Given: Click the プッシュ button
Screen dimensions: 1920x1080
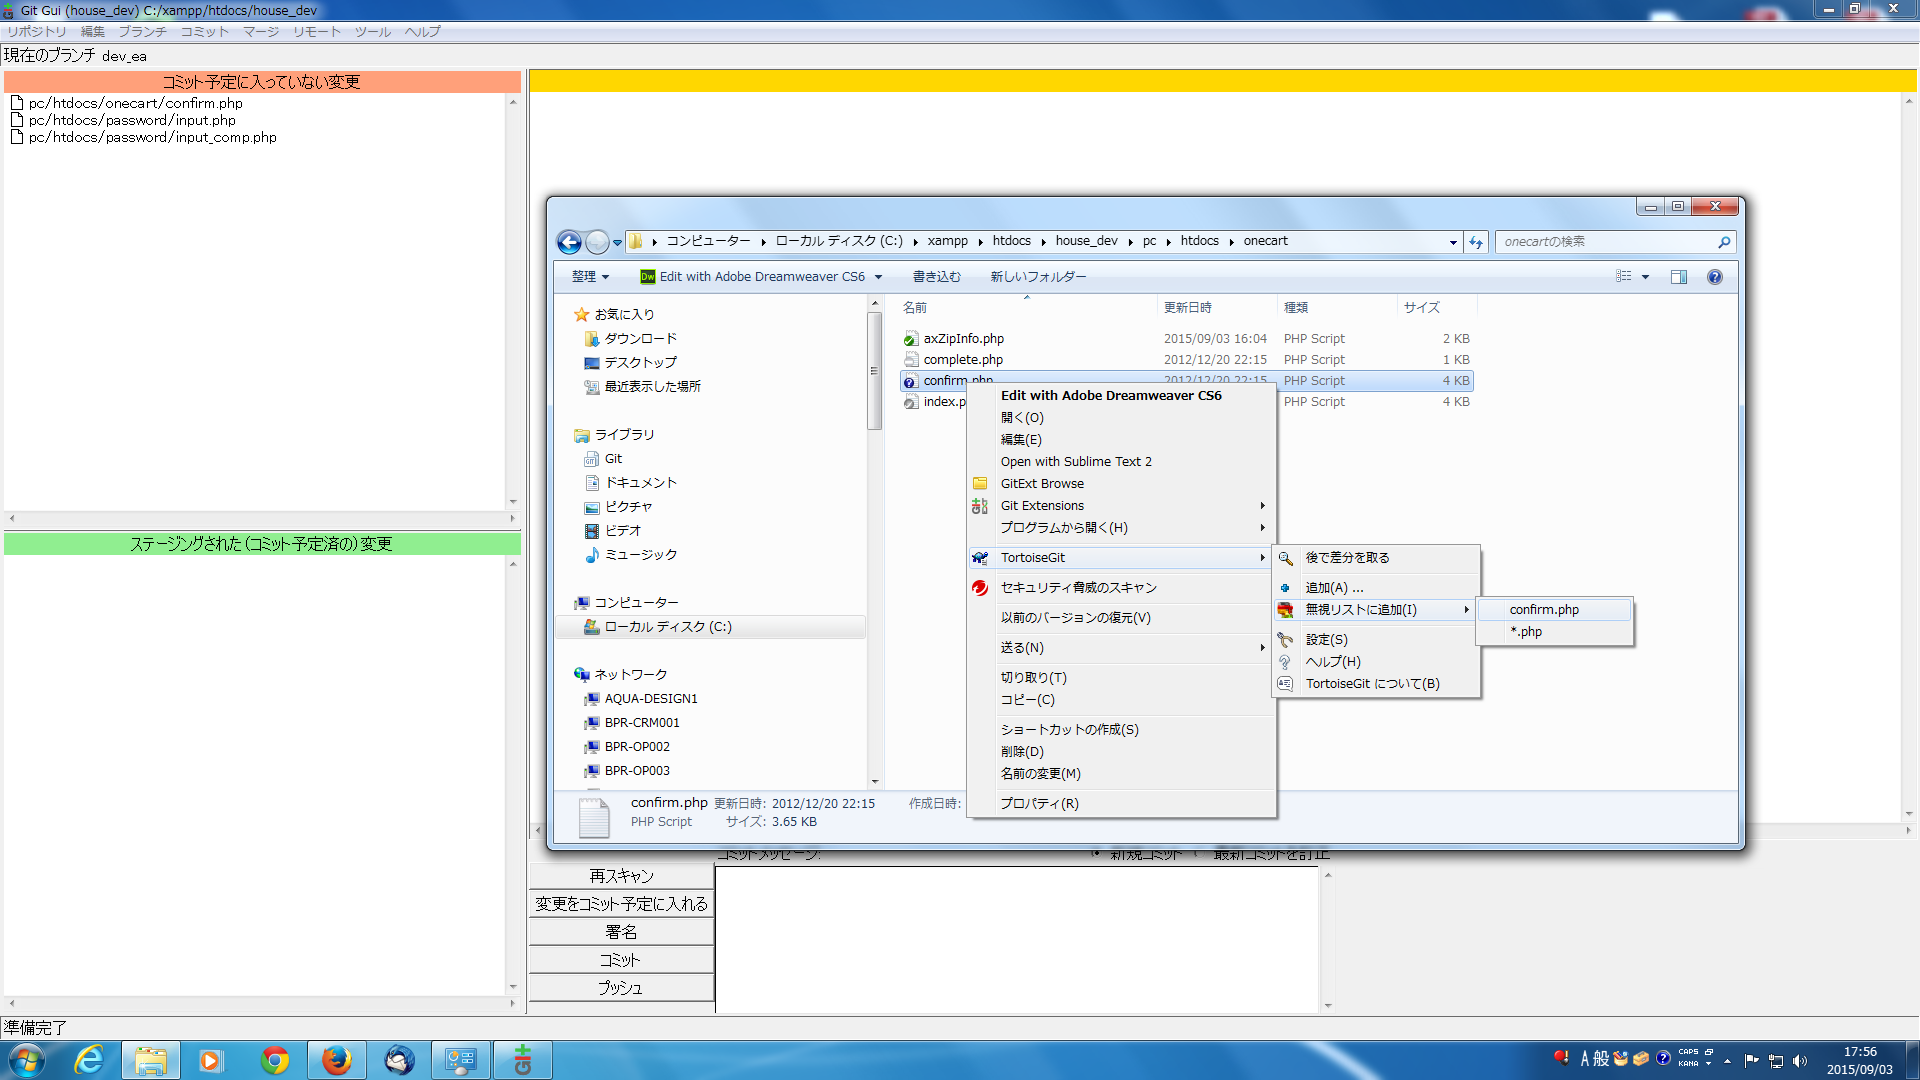Looking at the screenshot, I should pyautogui.click(x=620, y=988).
